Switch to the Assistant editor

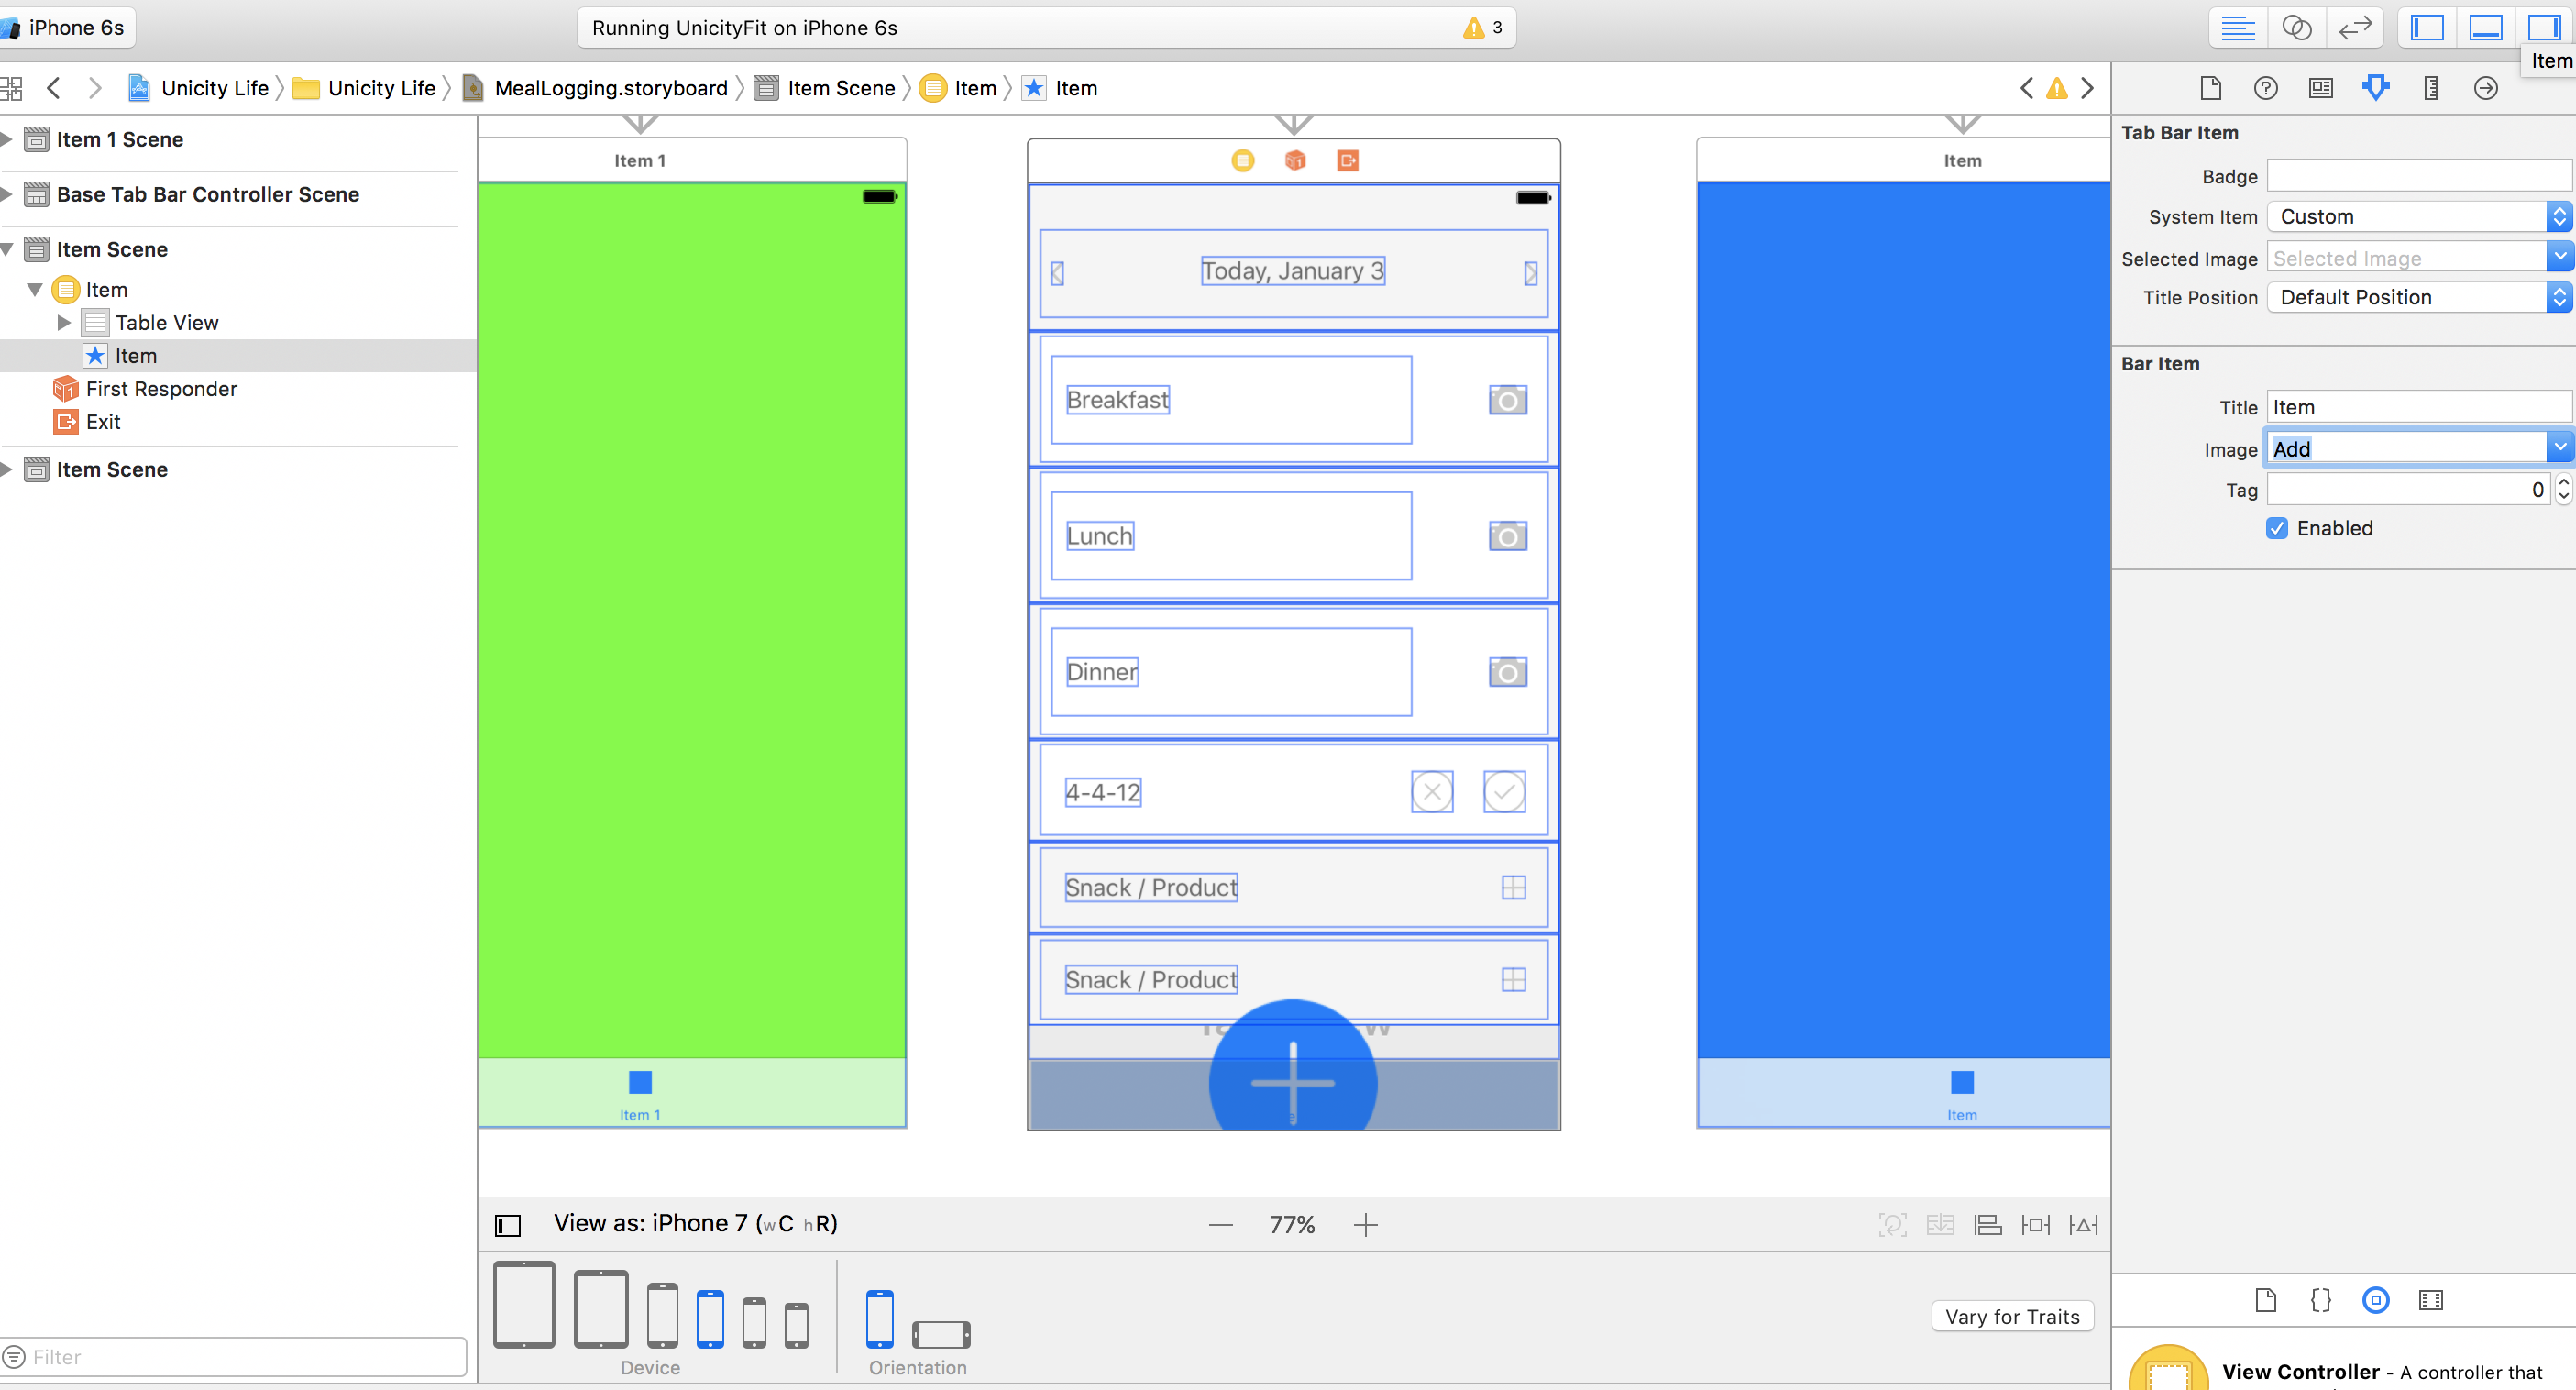pos(2296,28)
